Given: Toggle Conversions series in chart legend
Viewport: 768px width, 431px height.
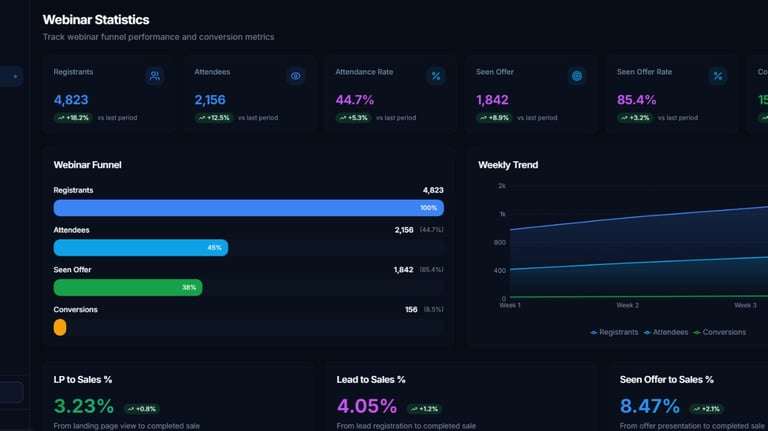Looking at the screenshot, I should pyautogui.click(x=720, y=332).
